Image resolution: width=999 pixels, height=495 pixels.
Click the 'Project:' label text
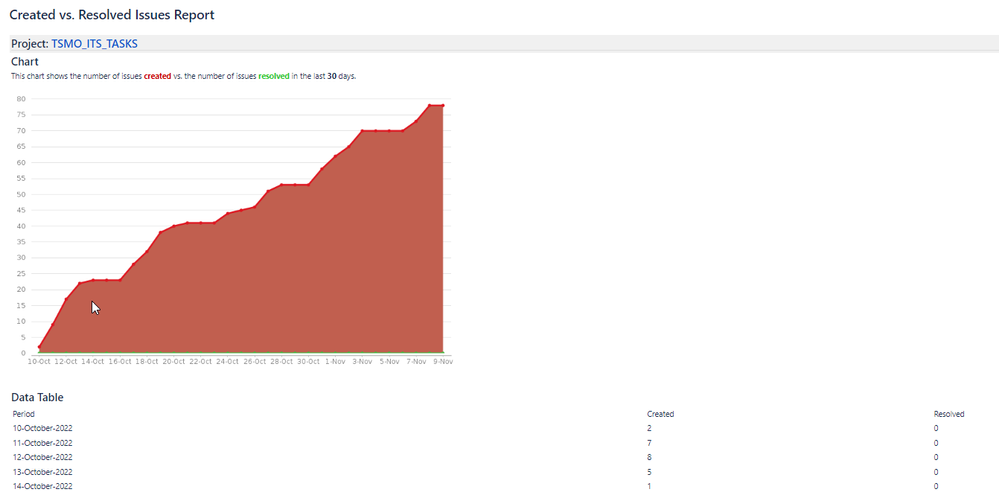(30, 44)
